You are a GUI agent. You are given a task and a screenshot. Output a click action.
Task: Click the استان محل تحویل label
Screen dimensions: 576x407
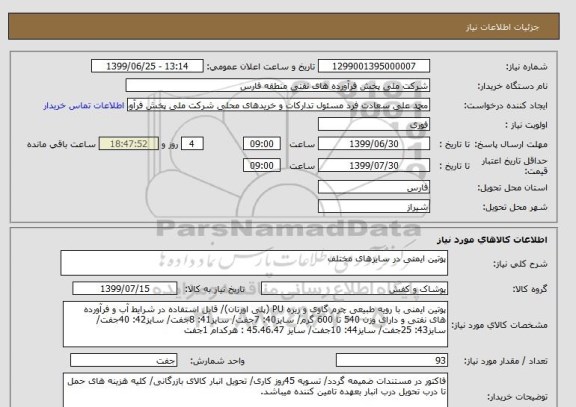[512, 188]
